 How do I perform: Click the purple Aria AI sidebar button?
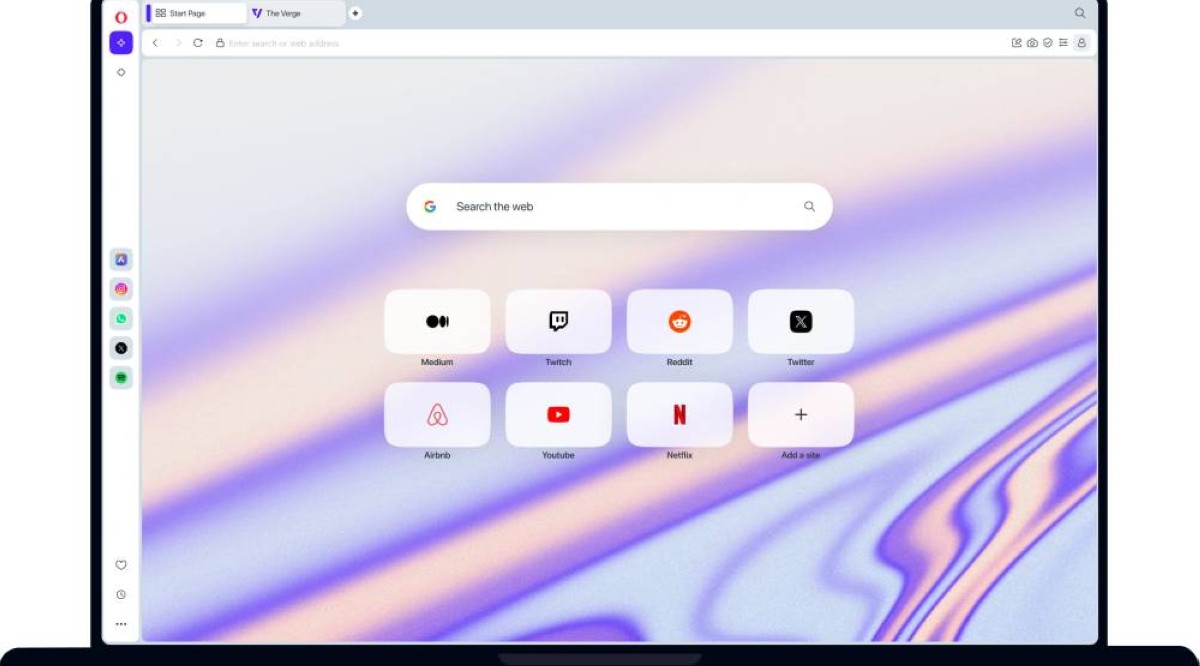[x=121, y=43]
